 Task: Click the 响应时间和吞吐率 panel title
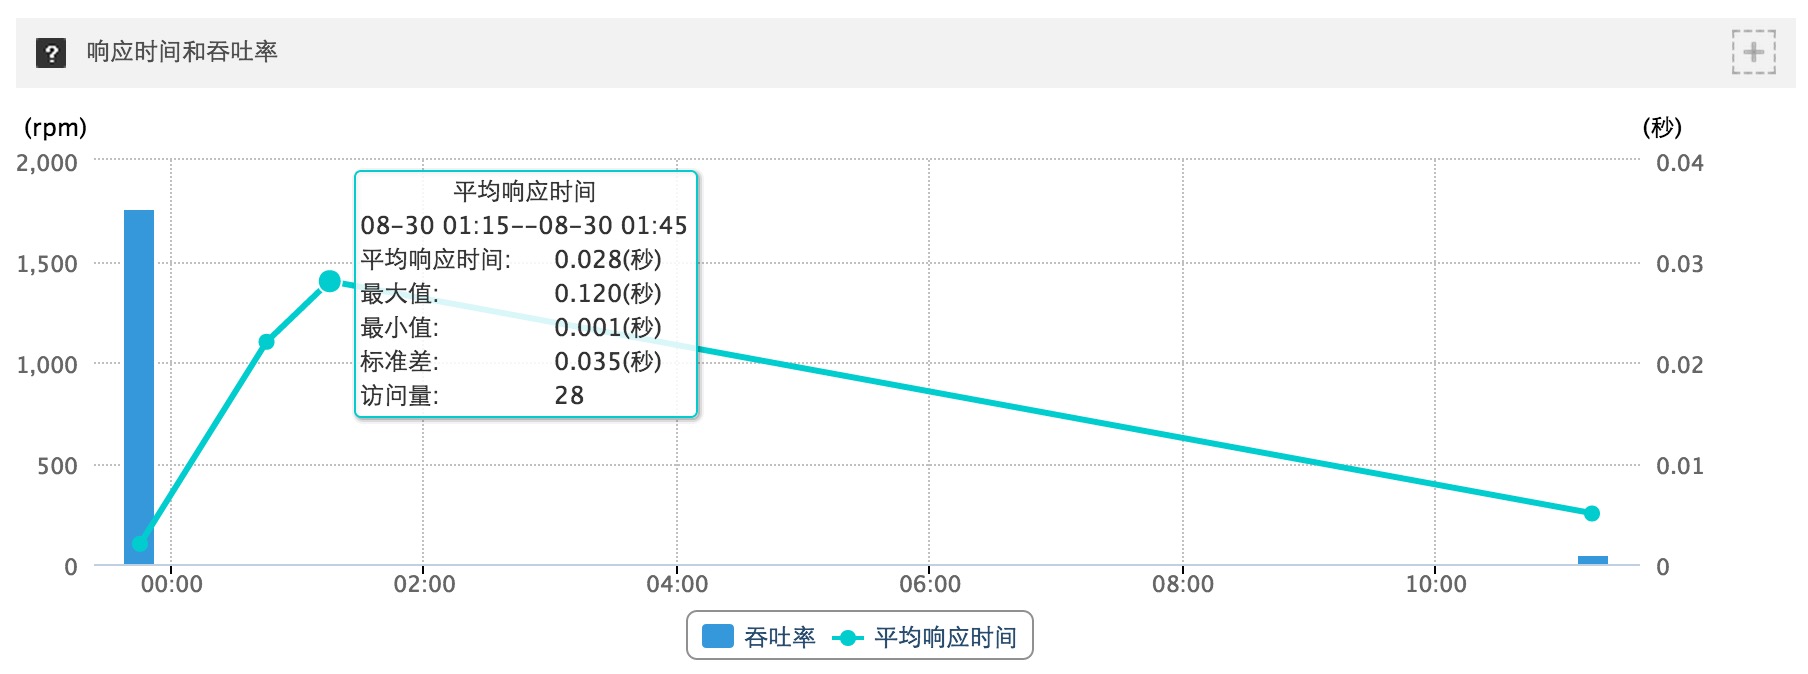(182, 52)
